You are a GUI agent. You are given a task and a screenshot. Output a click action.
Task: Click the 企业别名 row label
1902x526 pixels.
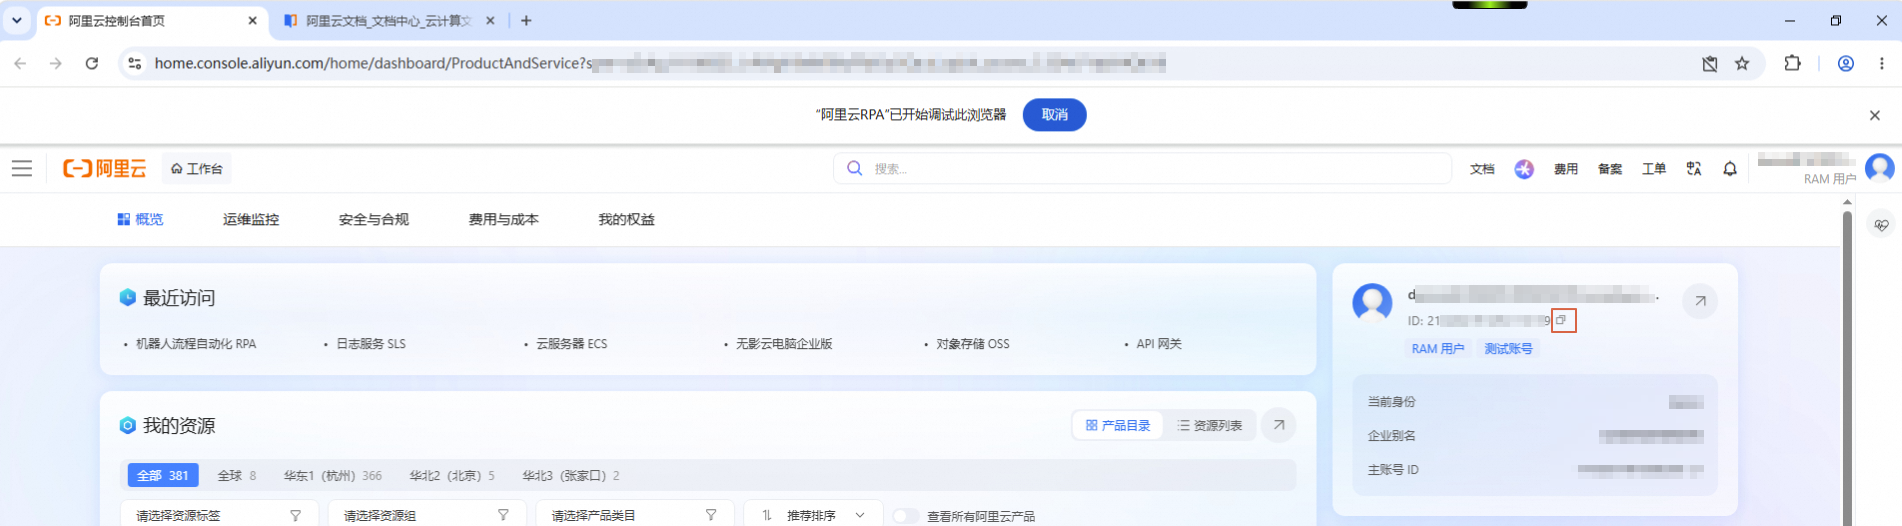[x=1392, y=436]
